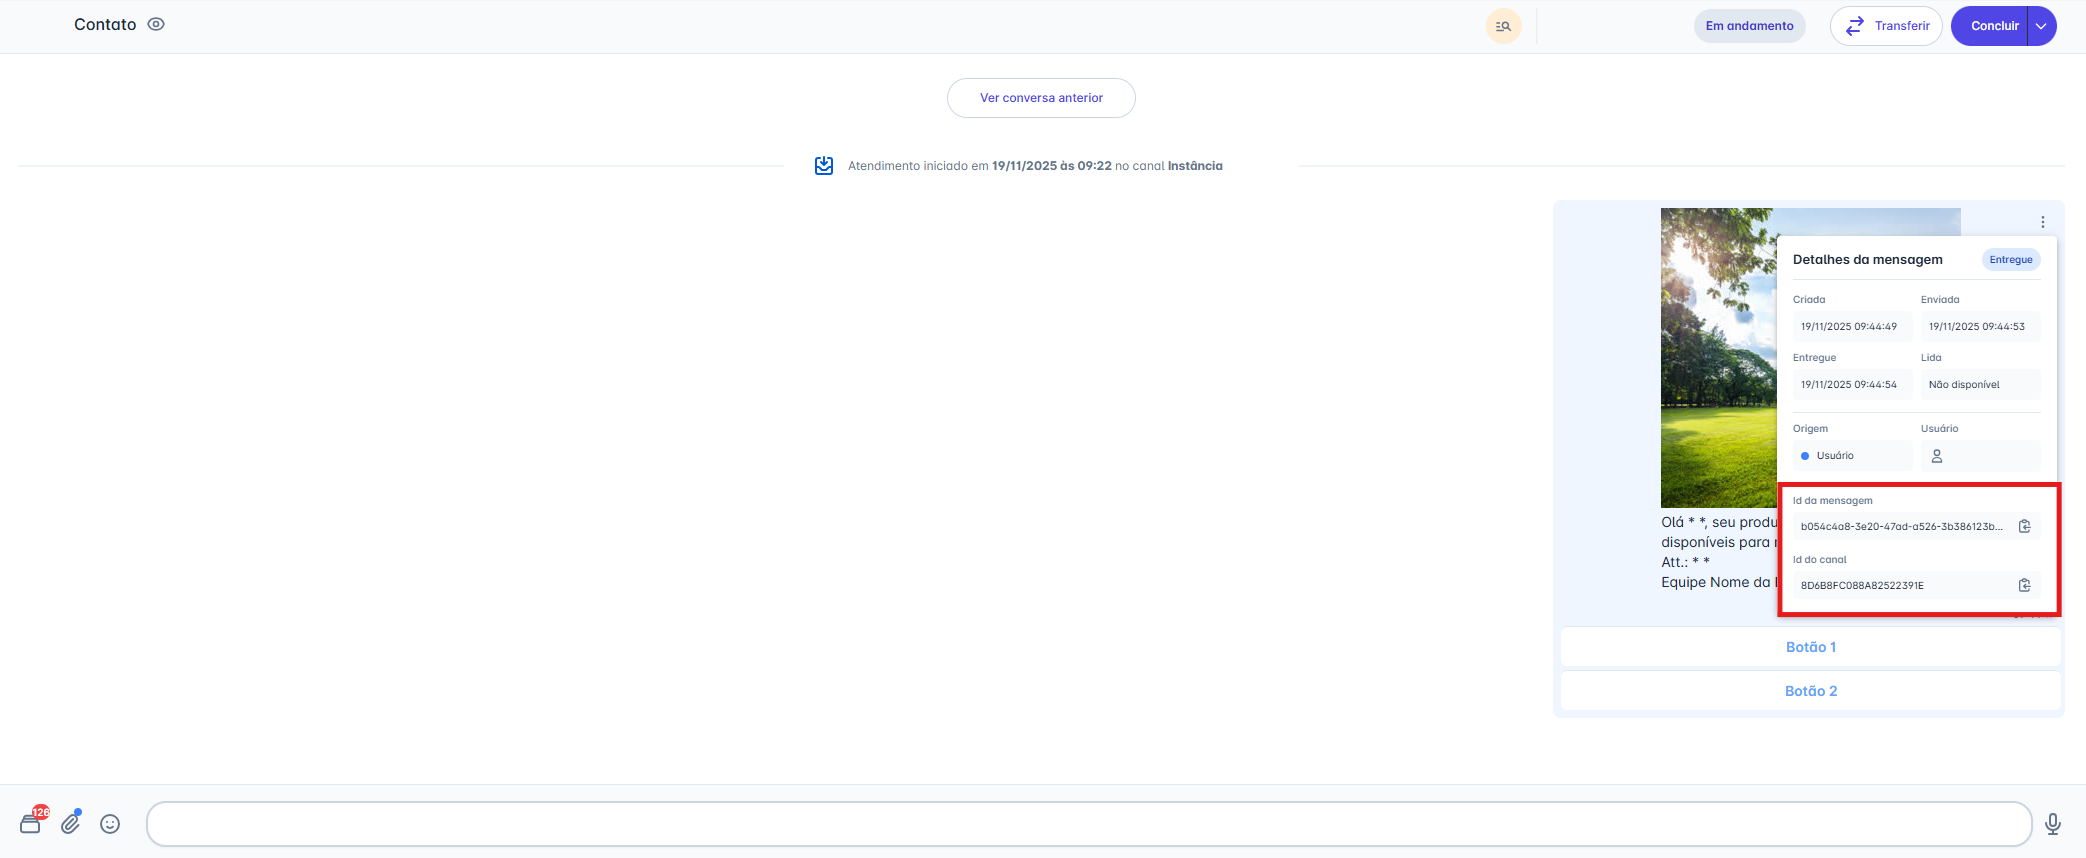The height and width of the screenshot is (858, 2086).
Task: Select Botão 2 in the message
Action: (x=1810, y=691)
